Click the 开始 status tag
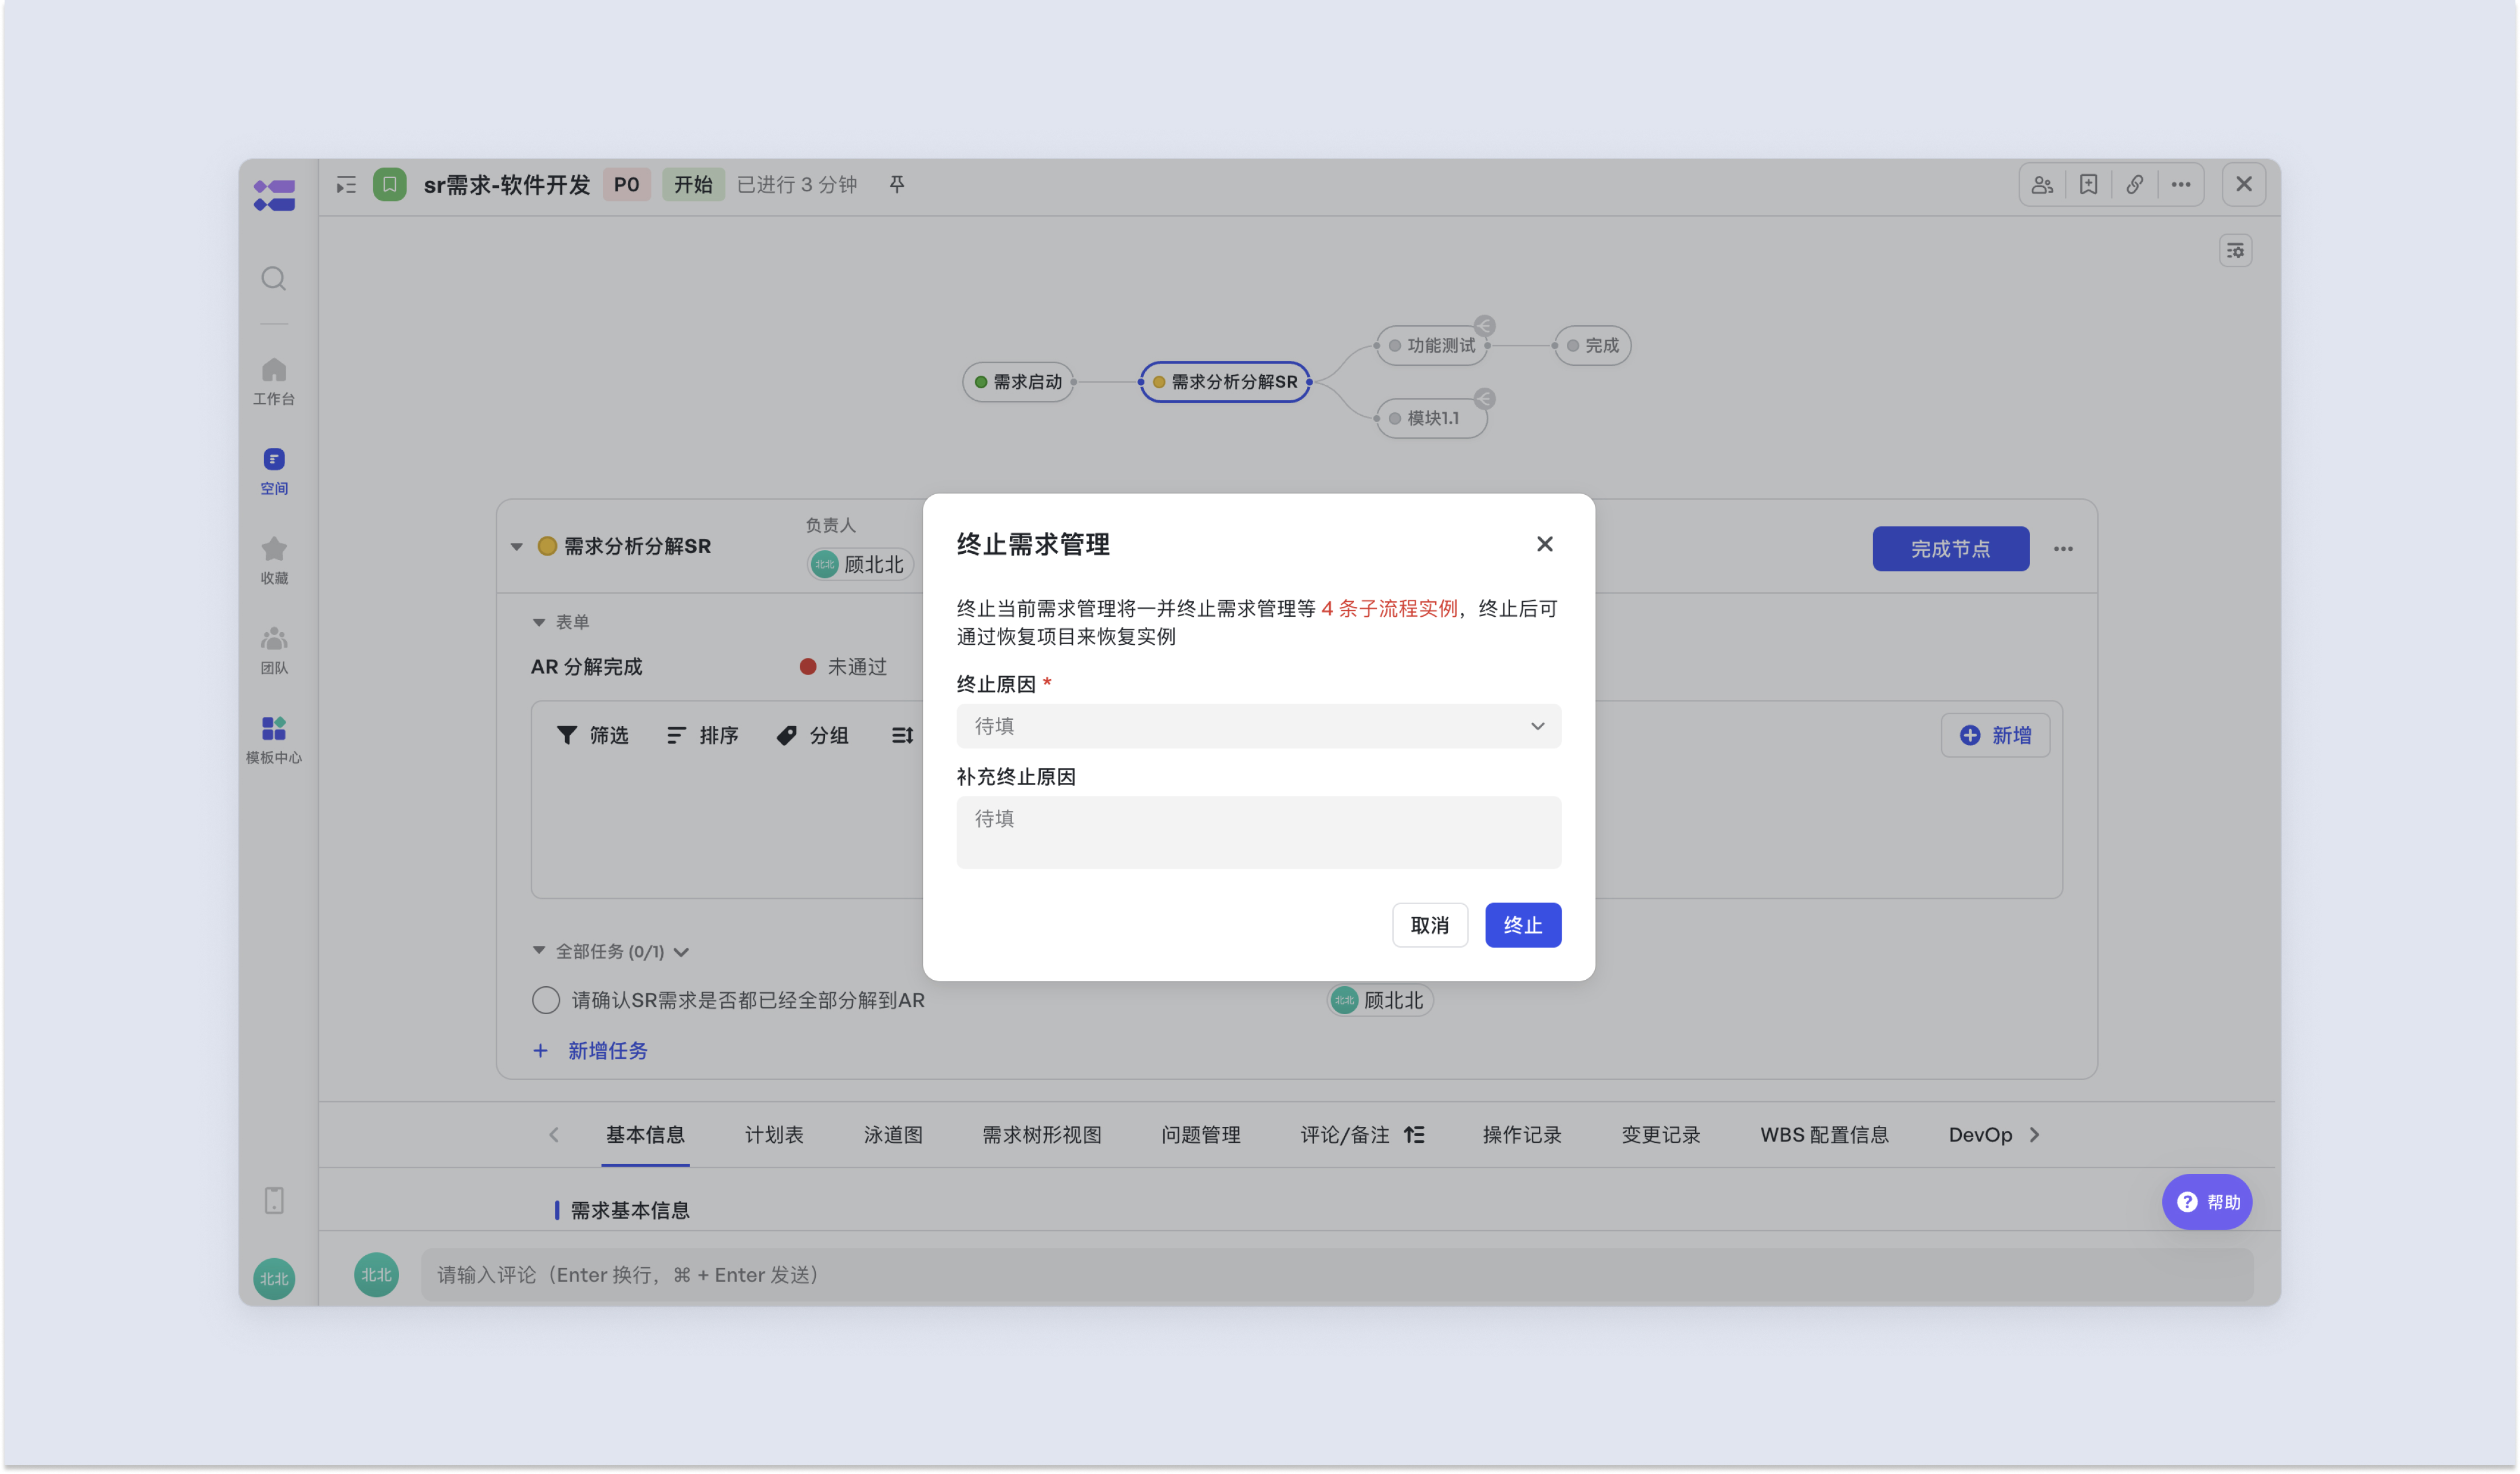The height and width of the screenshot is (1474, 2520). pos(693,185)
